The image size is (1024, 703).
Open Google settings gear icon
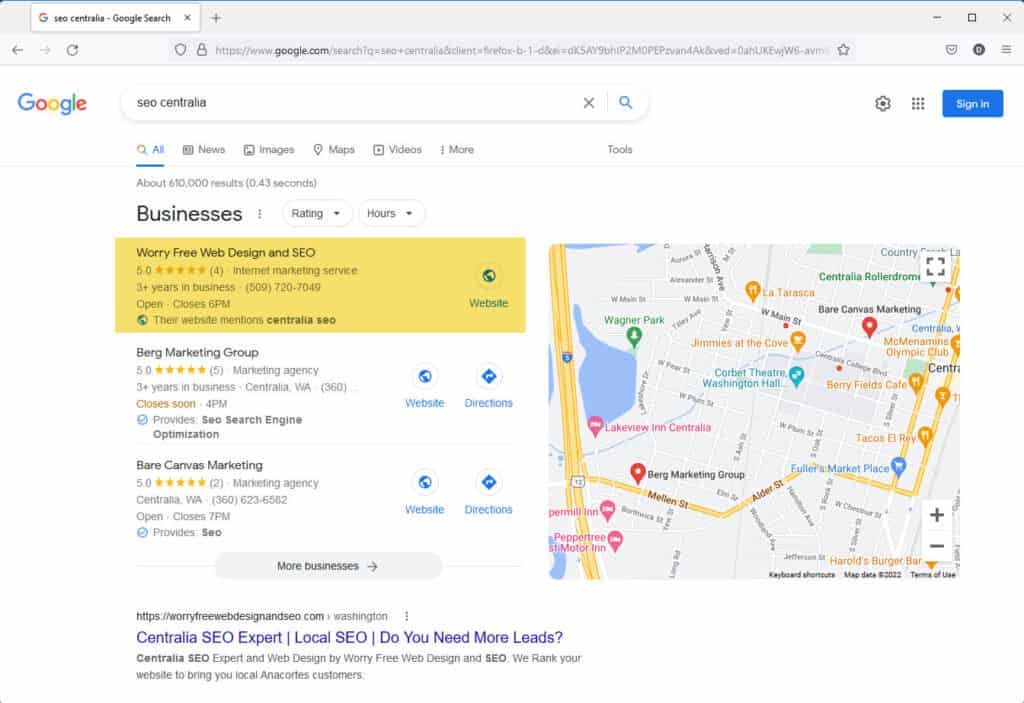pyautogui.click(x=883, y=103)
